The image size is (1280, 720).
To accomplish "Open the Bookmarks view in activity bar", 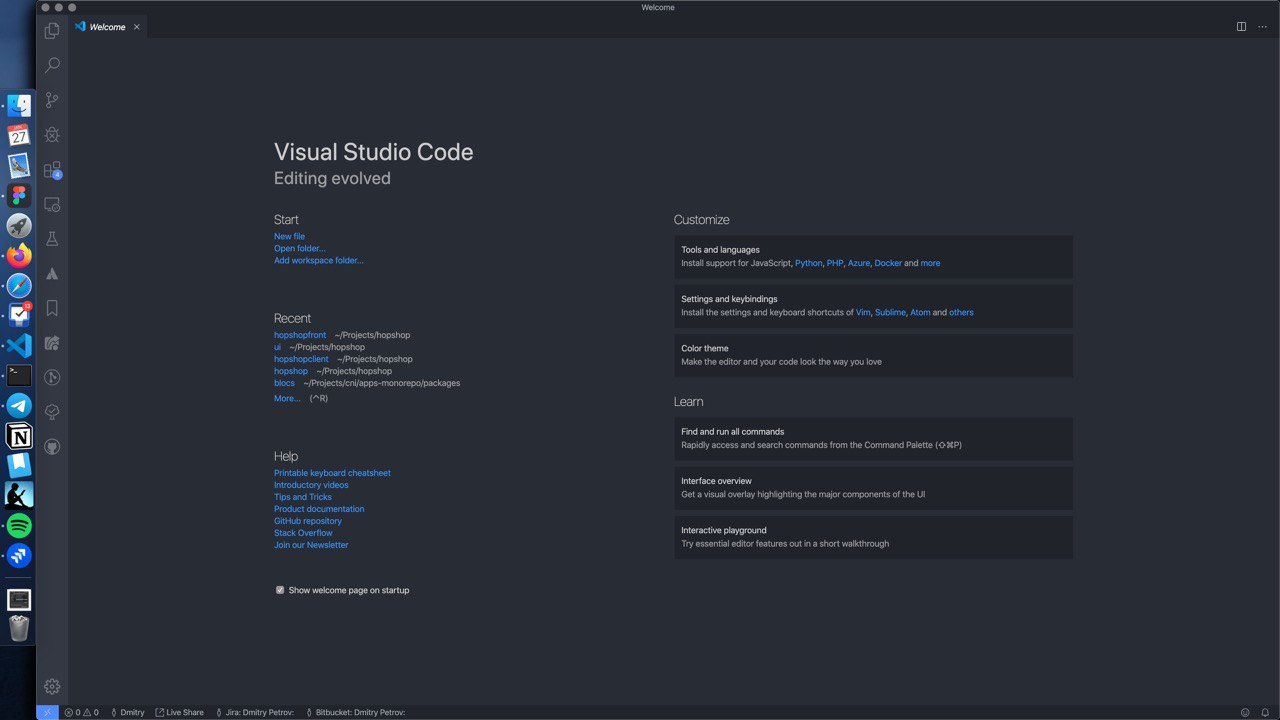I will click(x=52, y=308).
